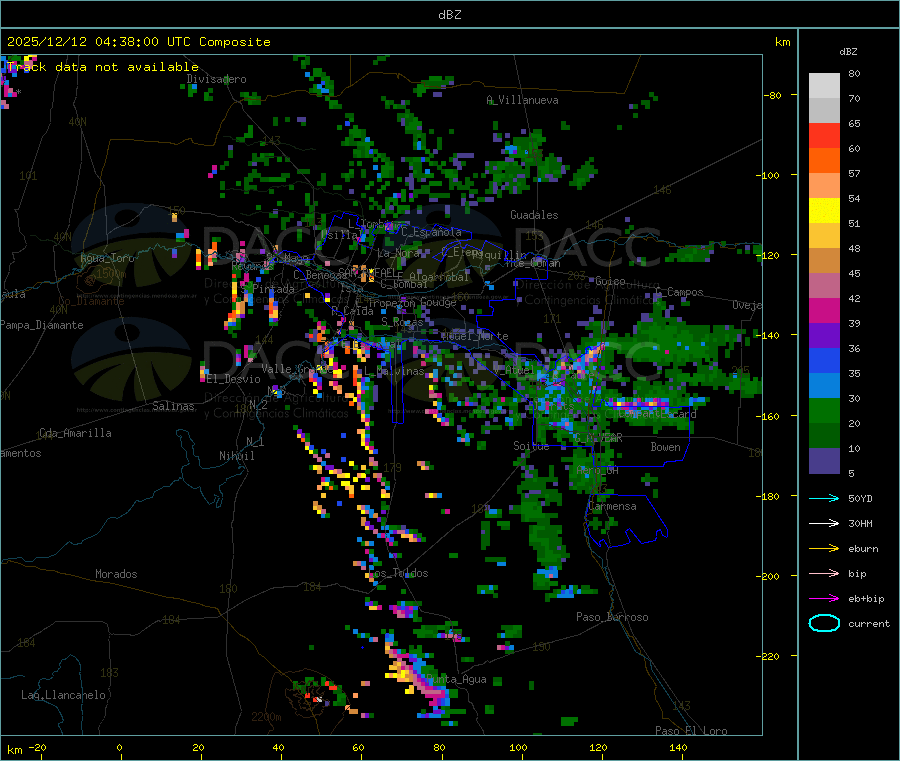This screenshot has height=761, width=900.
Task: Click the 'Nihuil' map label
Action: click(x=237, y=456)
